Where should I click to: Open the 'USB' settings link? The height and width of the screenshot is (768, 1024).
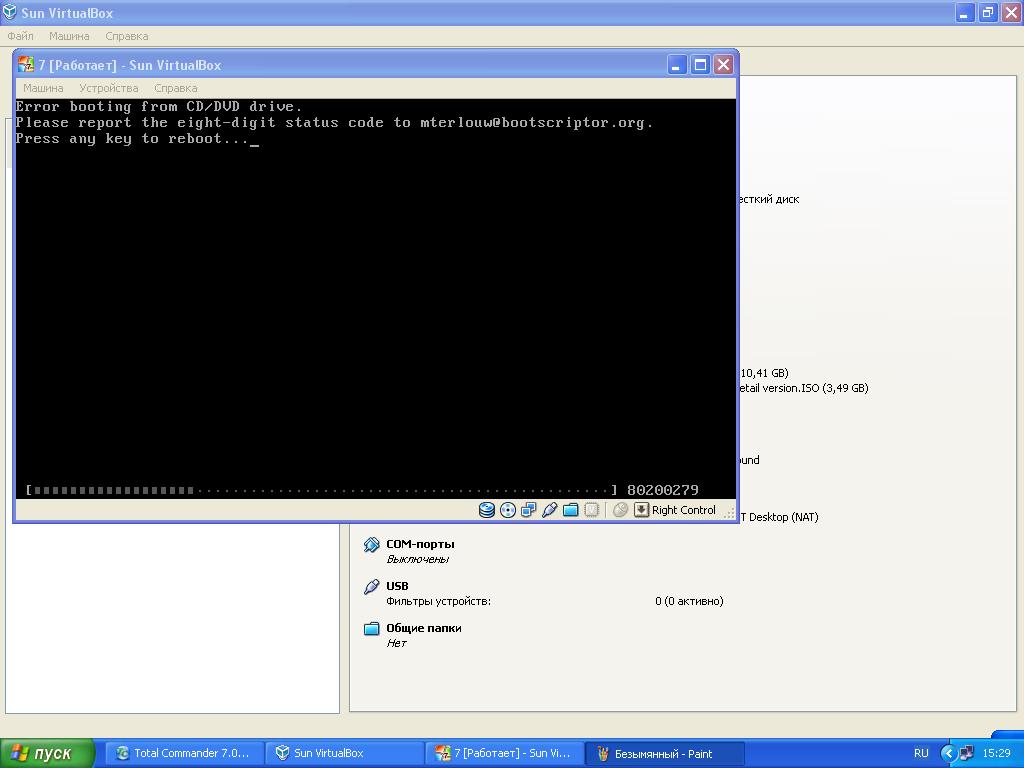(397, 586)
